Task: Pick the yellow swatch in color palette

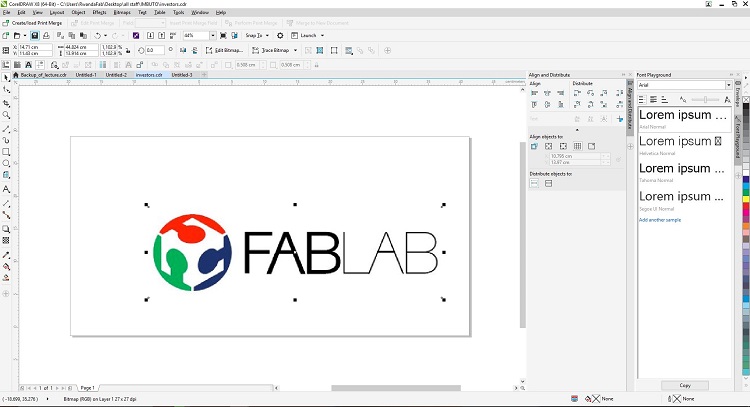Action: (746, 198)
